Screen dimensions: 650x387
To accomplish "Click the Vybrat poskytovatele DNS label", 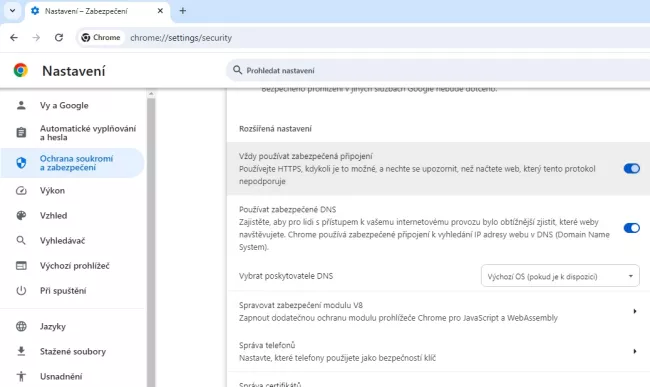I will pyautogui.click(x=286, y=276).
